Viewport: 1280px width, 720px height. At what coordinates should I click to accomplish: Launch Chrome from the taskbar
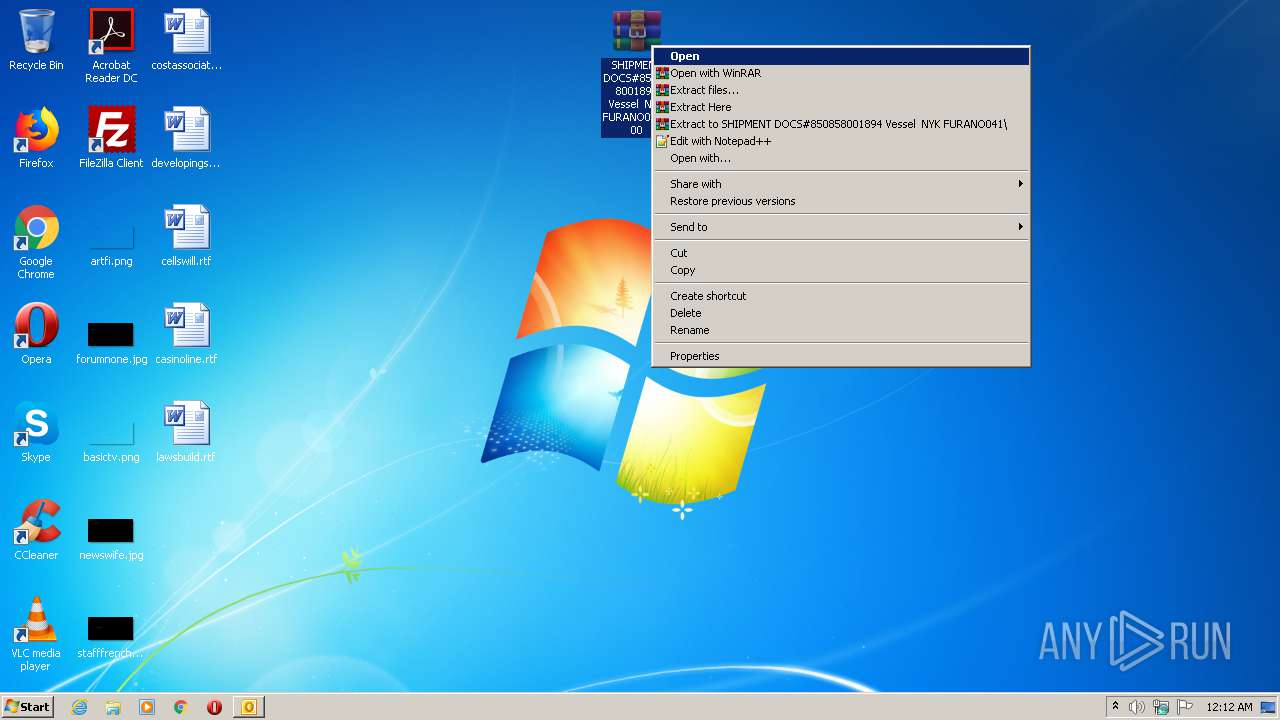click(x=181, y=707)
